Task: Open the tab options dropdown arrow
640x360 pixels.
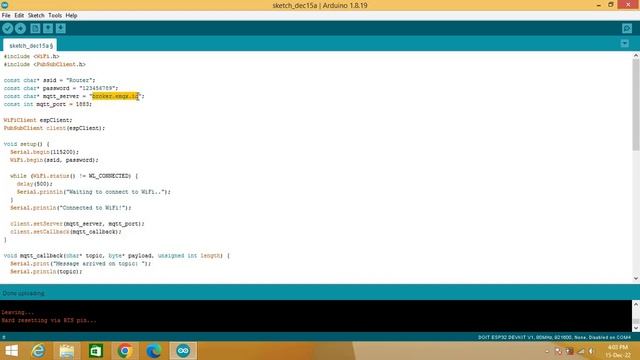Action: pyautogui.click(x=624, y=44)
